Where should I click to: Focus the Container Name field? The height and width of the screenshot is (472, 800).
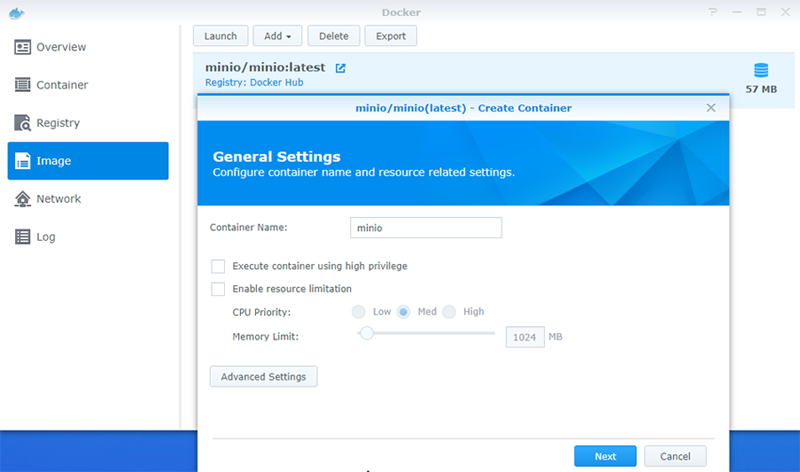(426, 228)
